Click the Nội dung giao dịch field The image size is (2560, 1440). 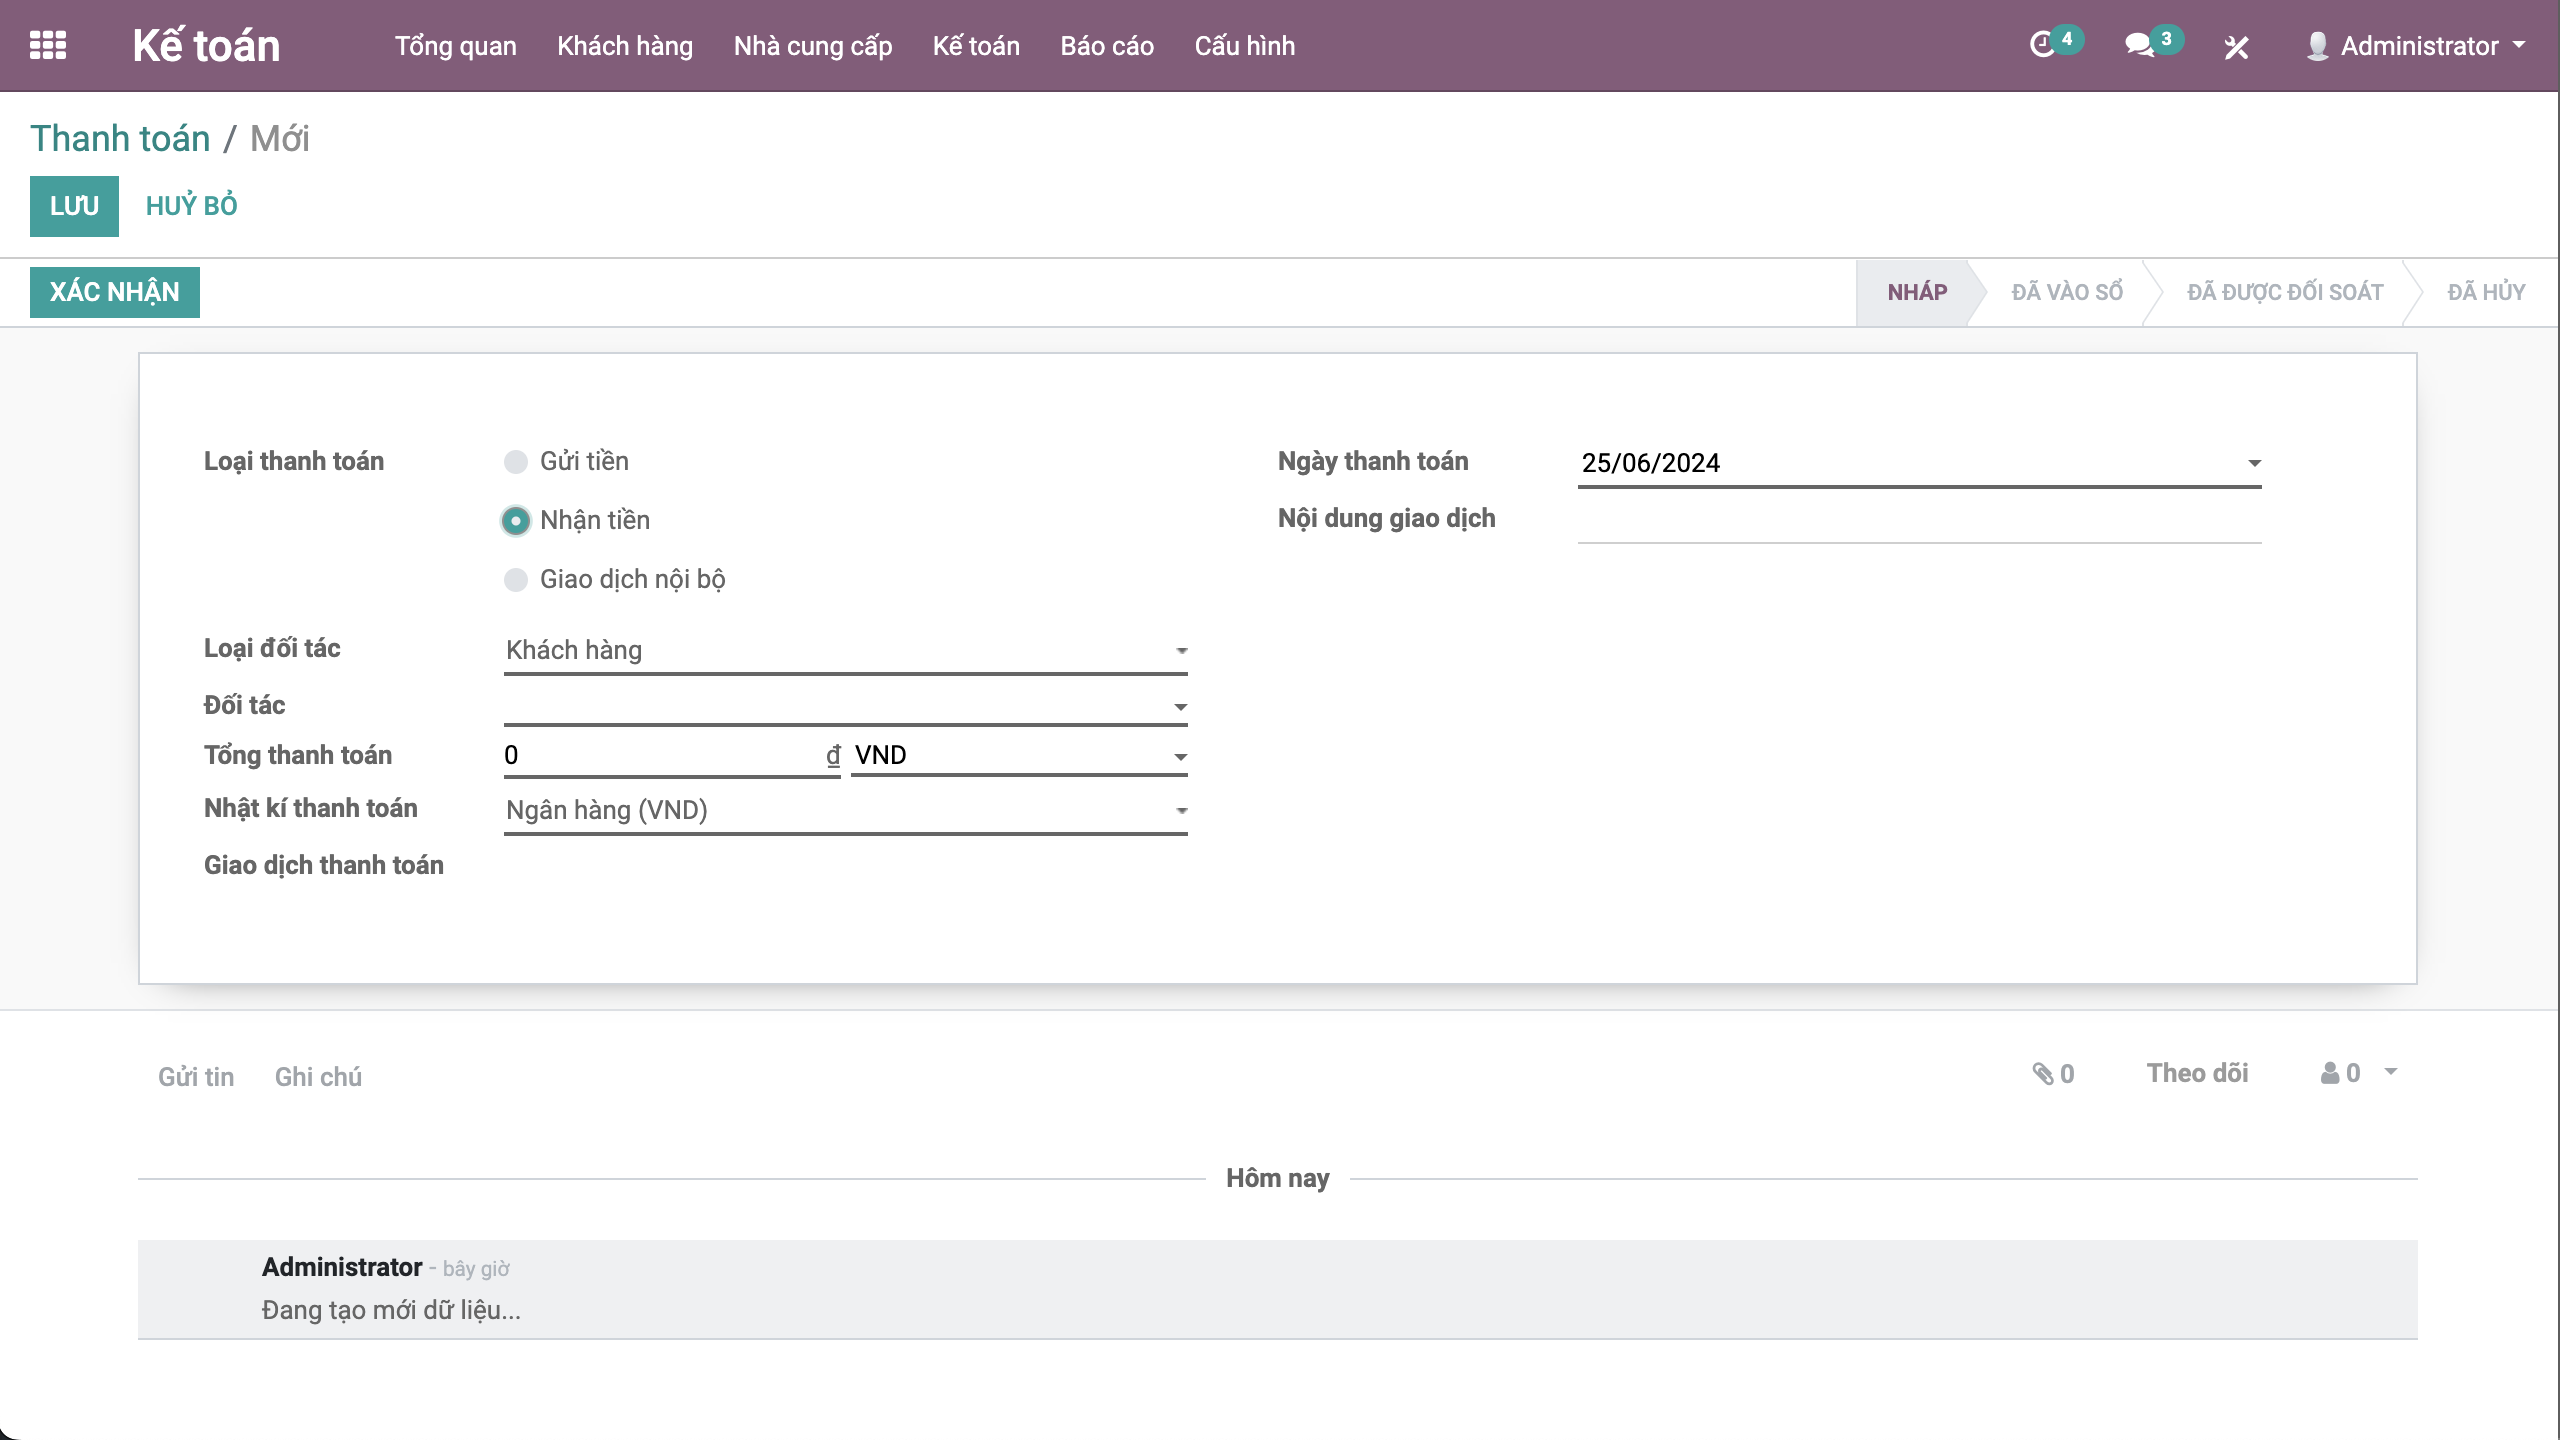click(1918, 521)
